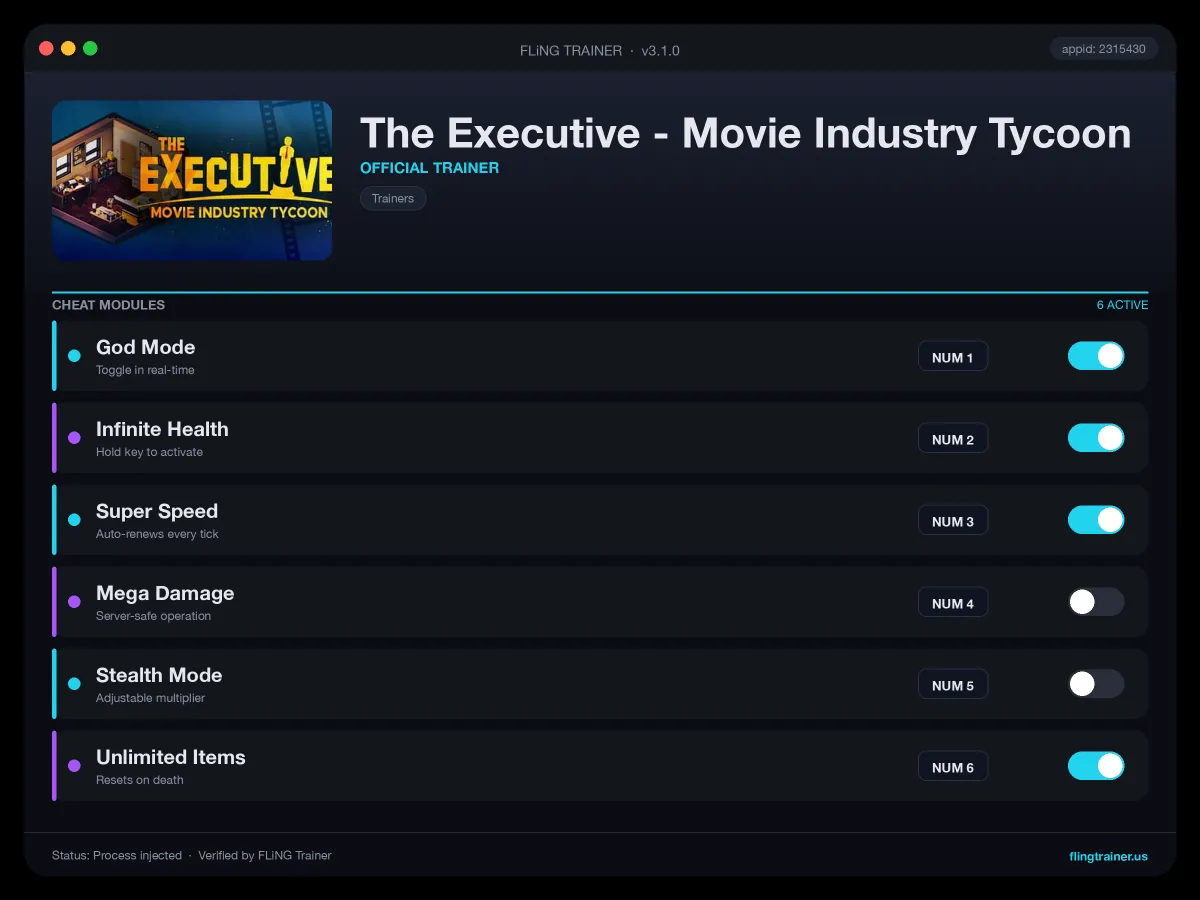Click the NUM 6 hotkey button
Image resolution: width=1200 pixels, height=900 pixels.
point(953,767)
